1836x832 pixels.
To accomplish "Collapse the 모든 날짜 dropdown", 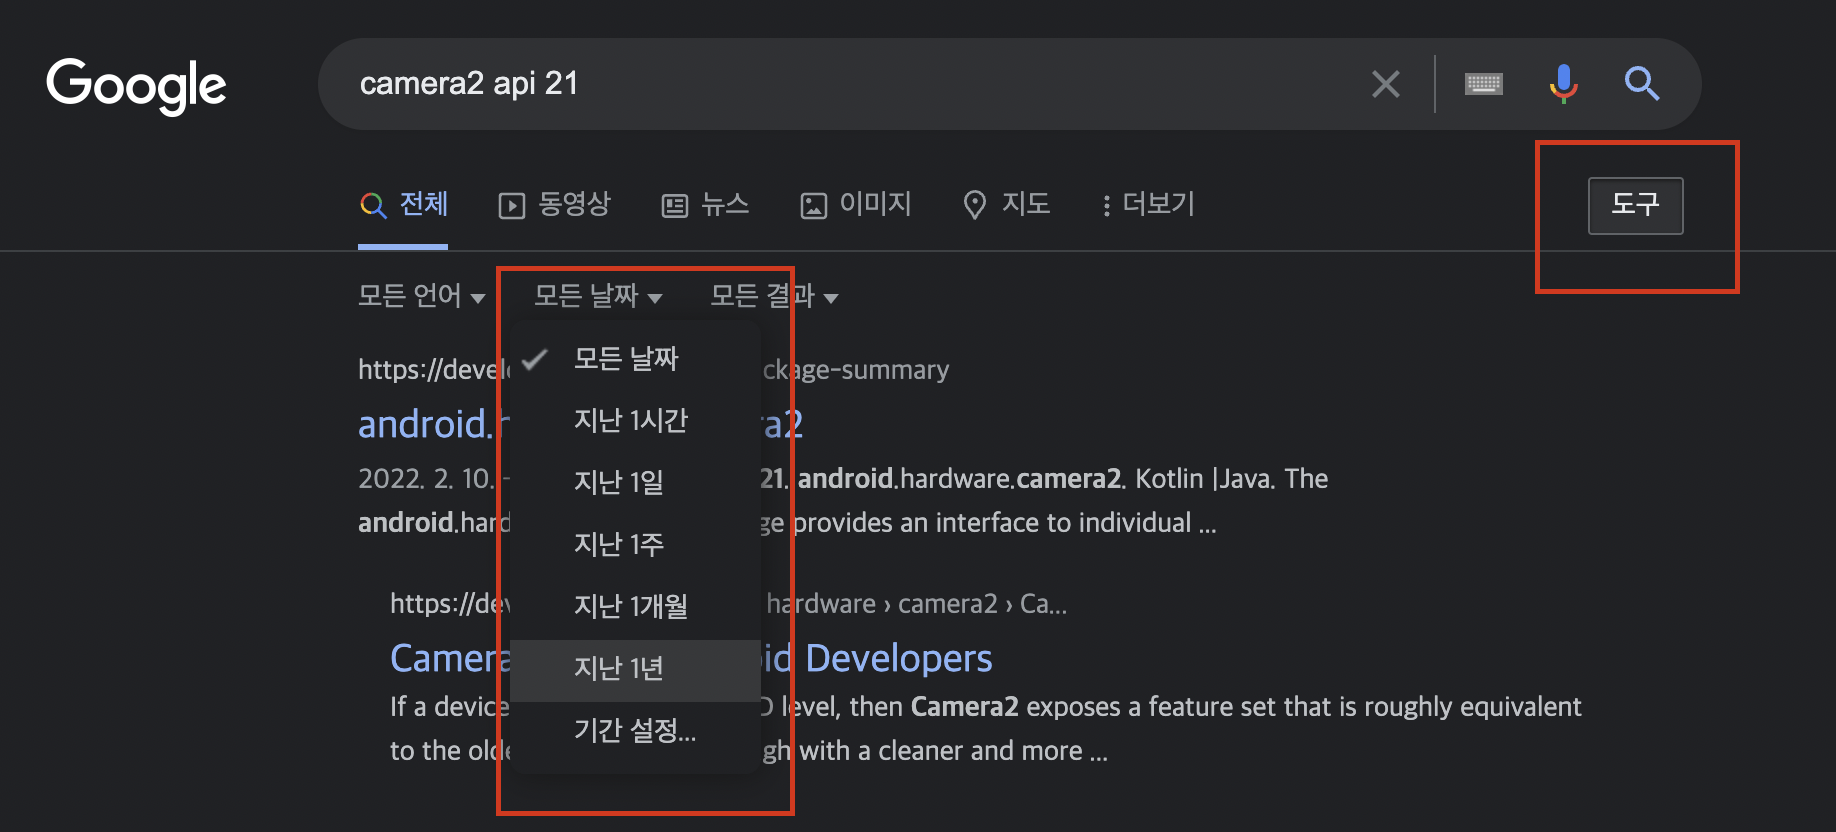I will click(598, 296).
